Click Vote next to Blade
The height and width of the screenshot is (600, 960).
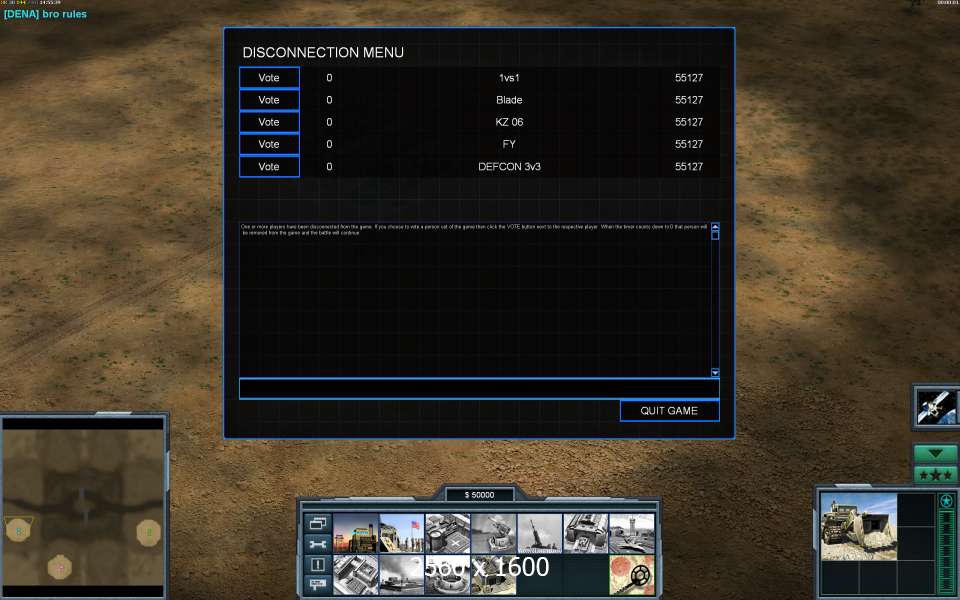269,100
